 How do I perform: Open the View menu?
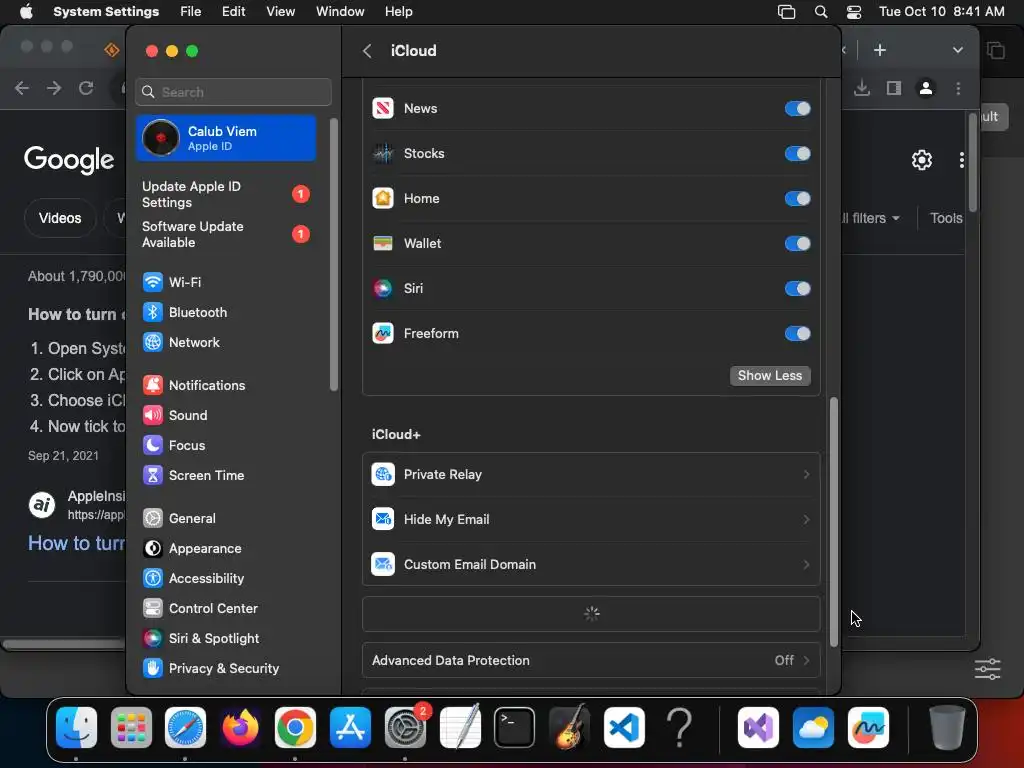tap(280, 12)
